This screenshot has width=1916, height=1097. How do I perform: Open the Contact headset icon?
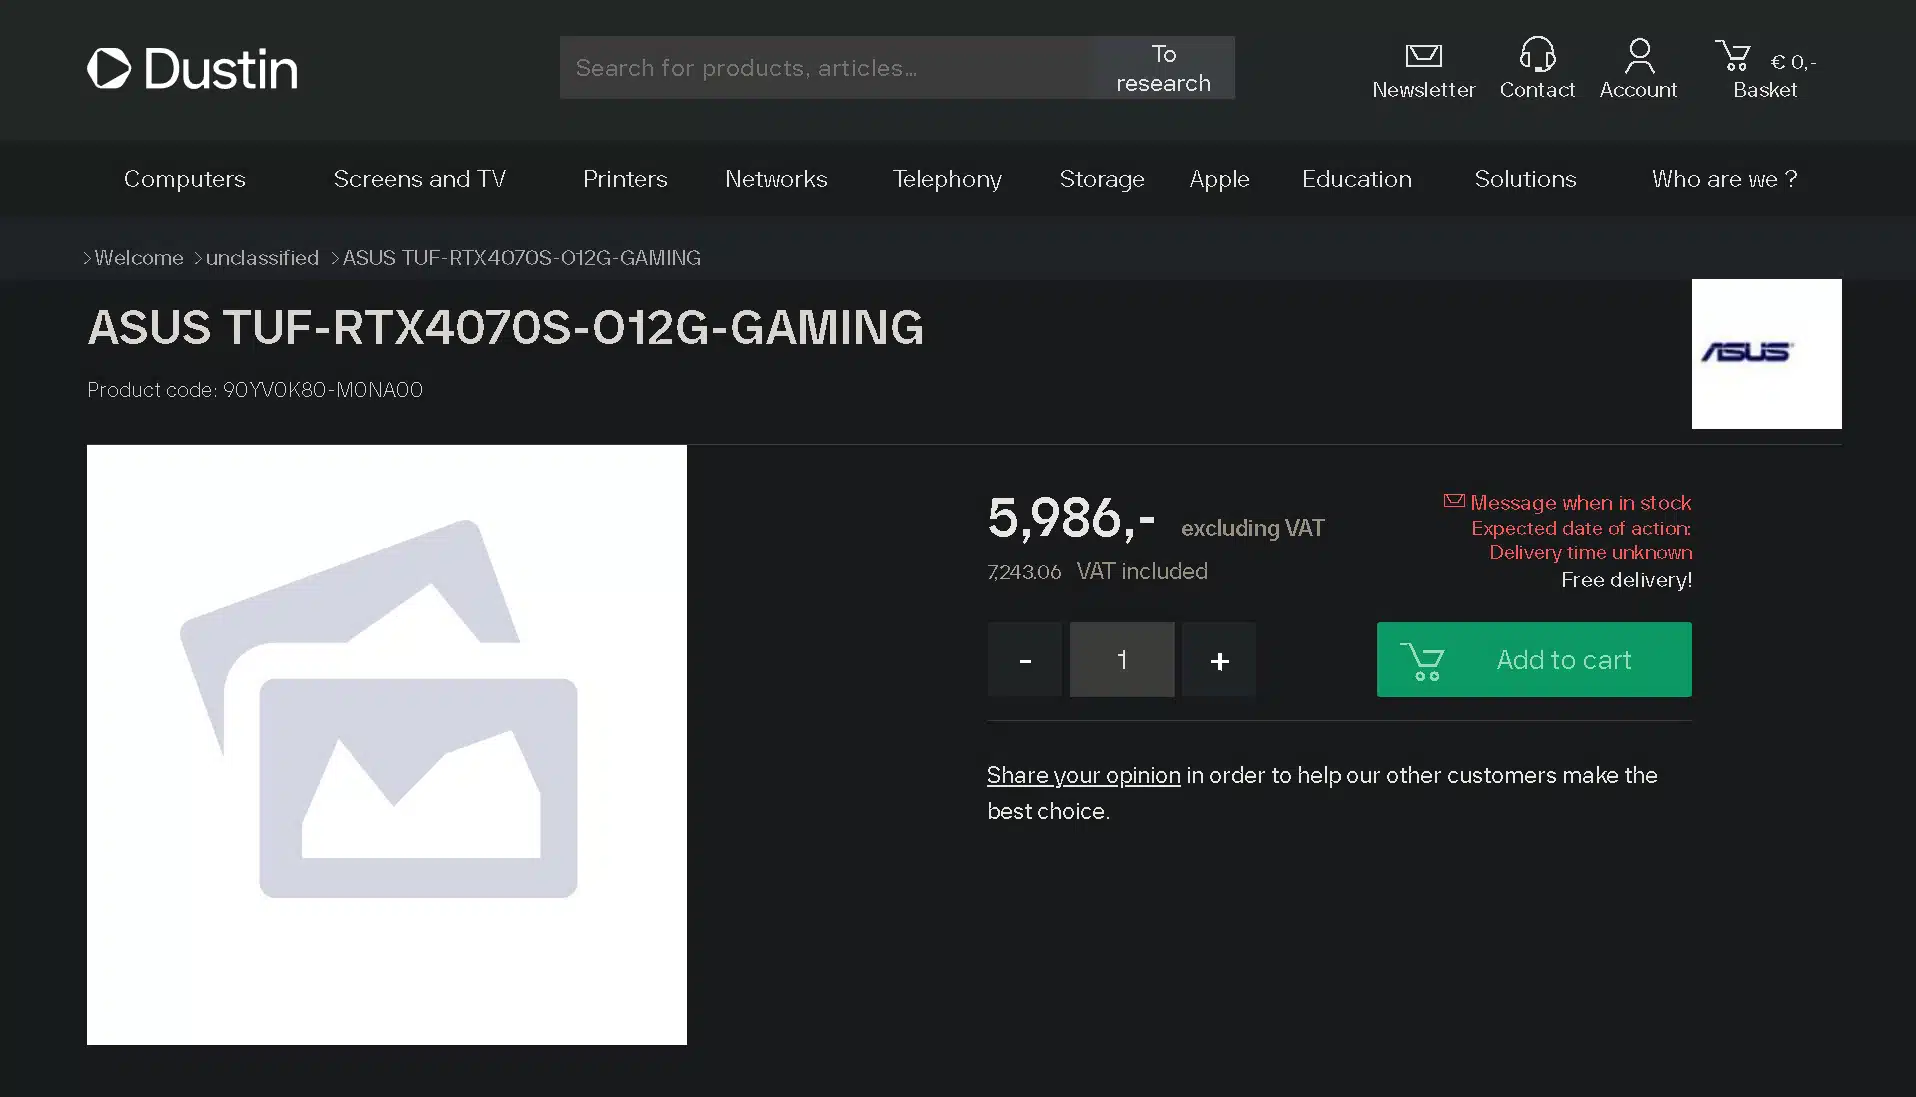1537,54
